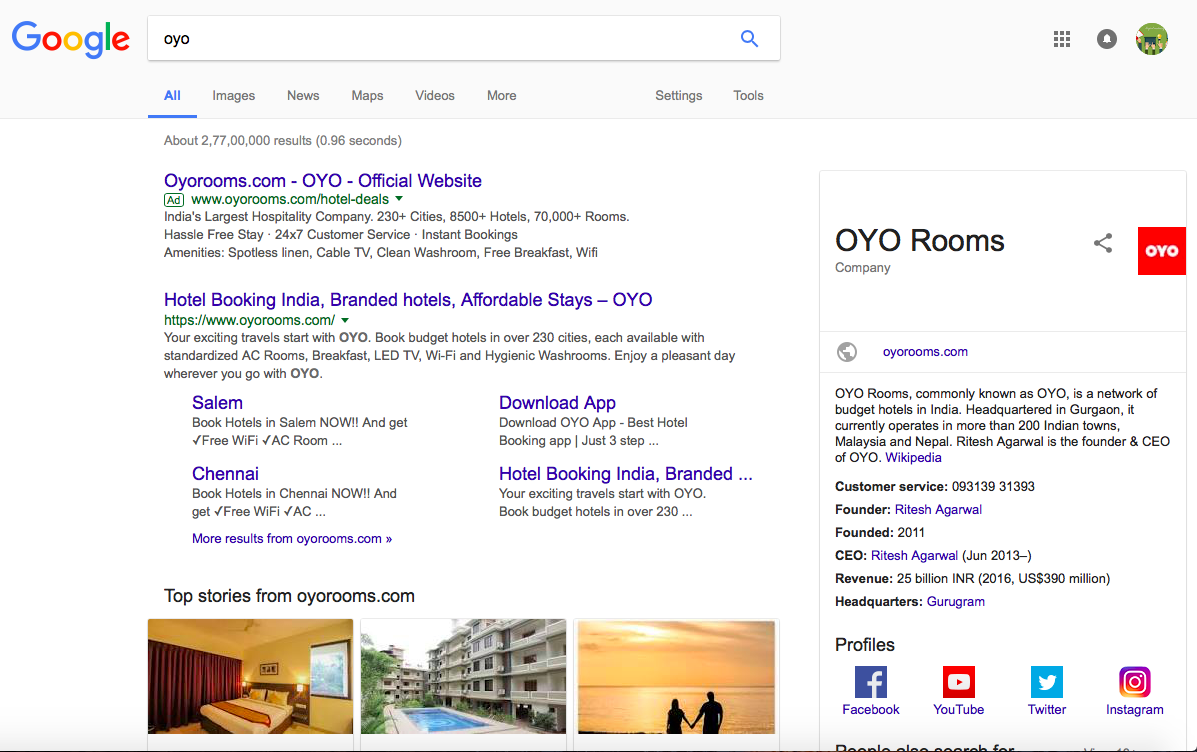This screenshot has width=1197, height=752.
Task: Click the 'About 2,77,00,000 results' text
Action: pos(282,140)
